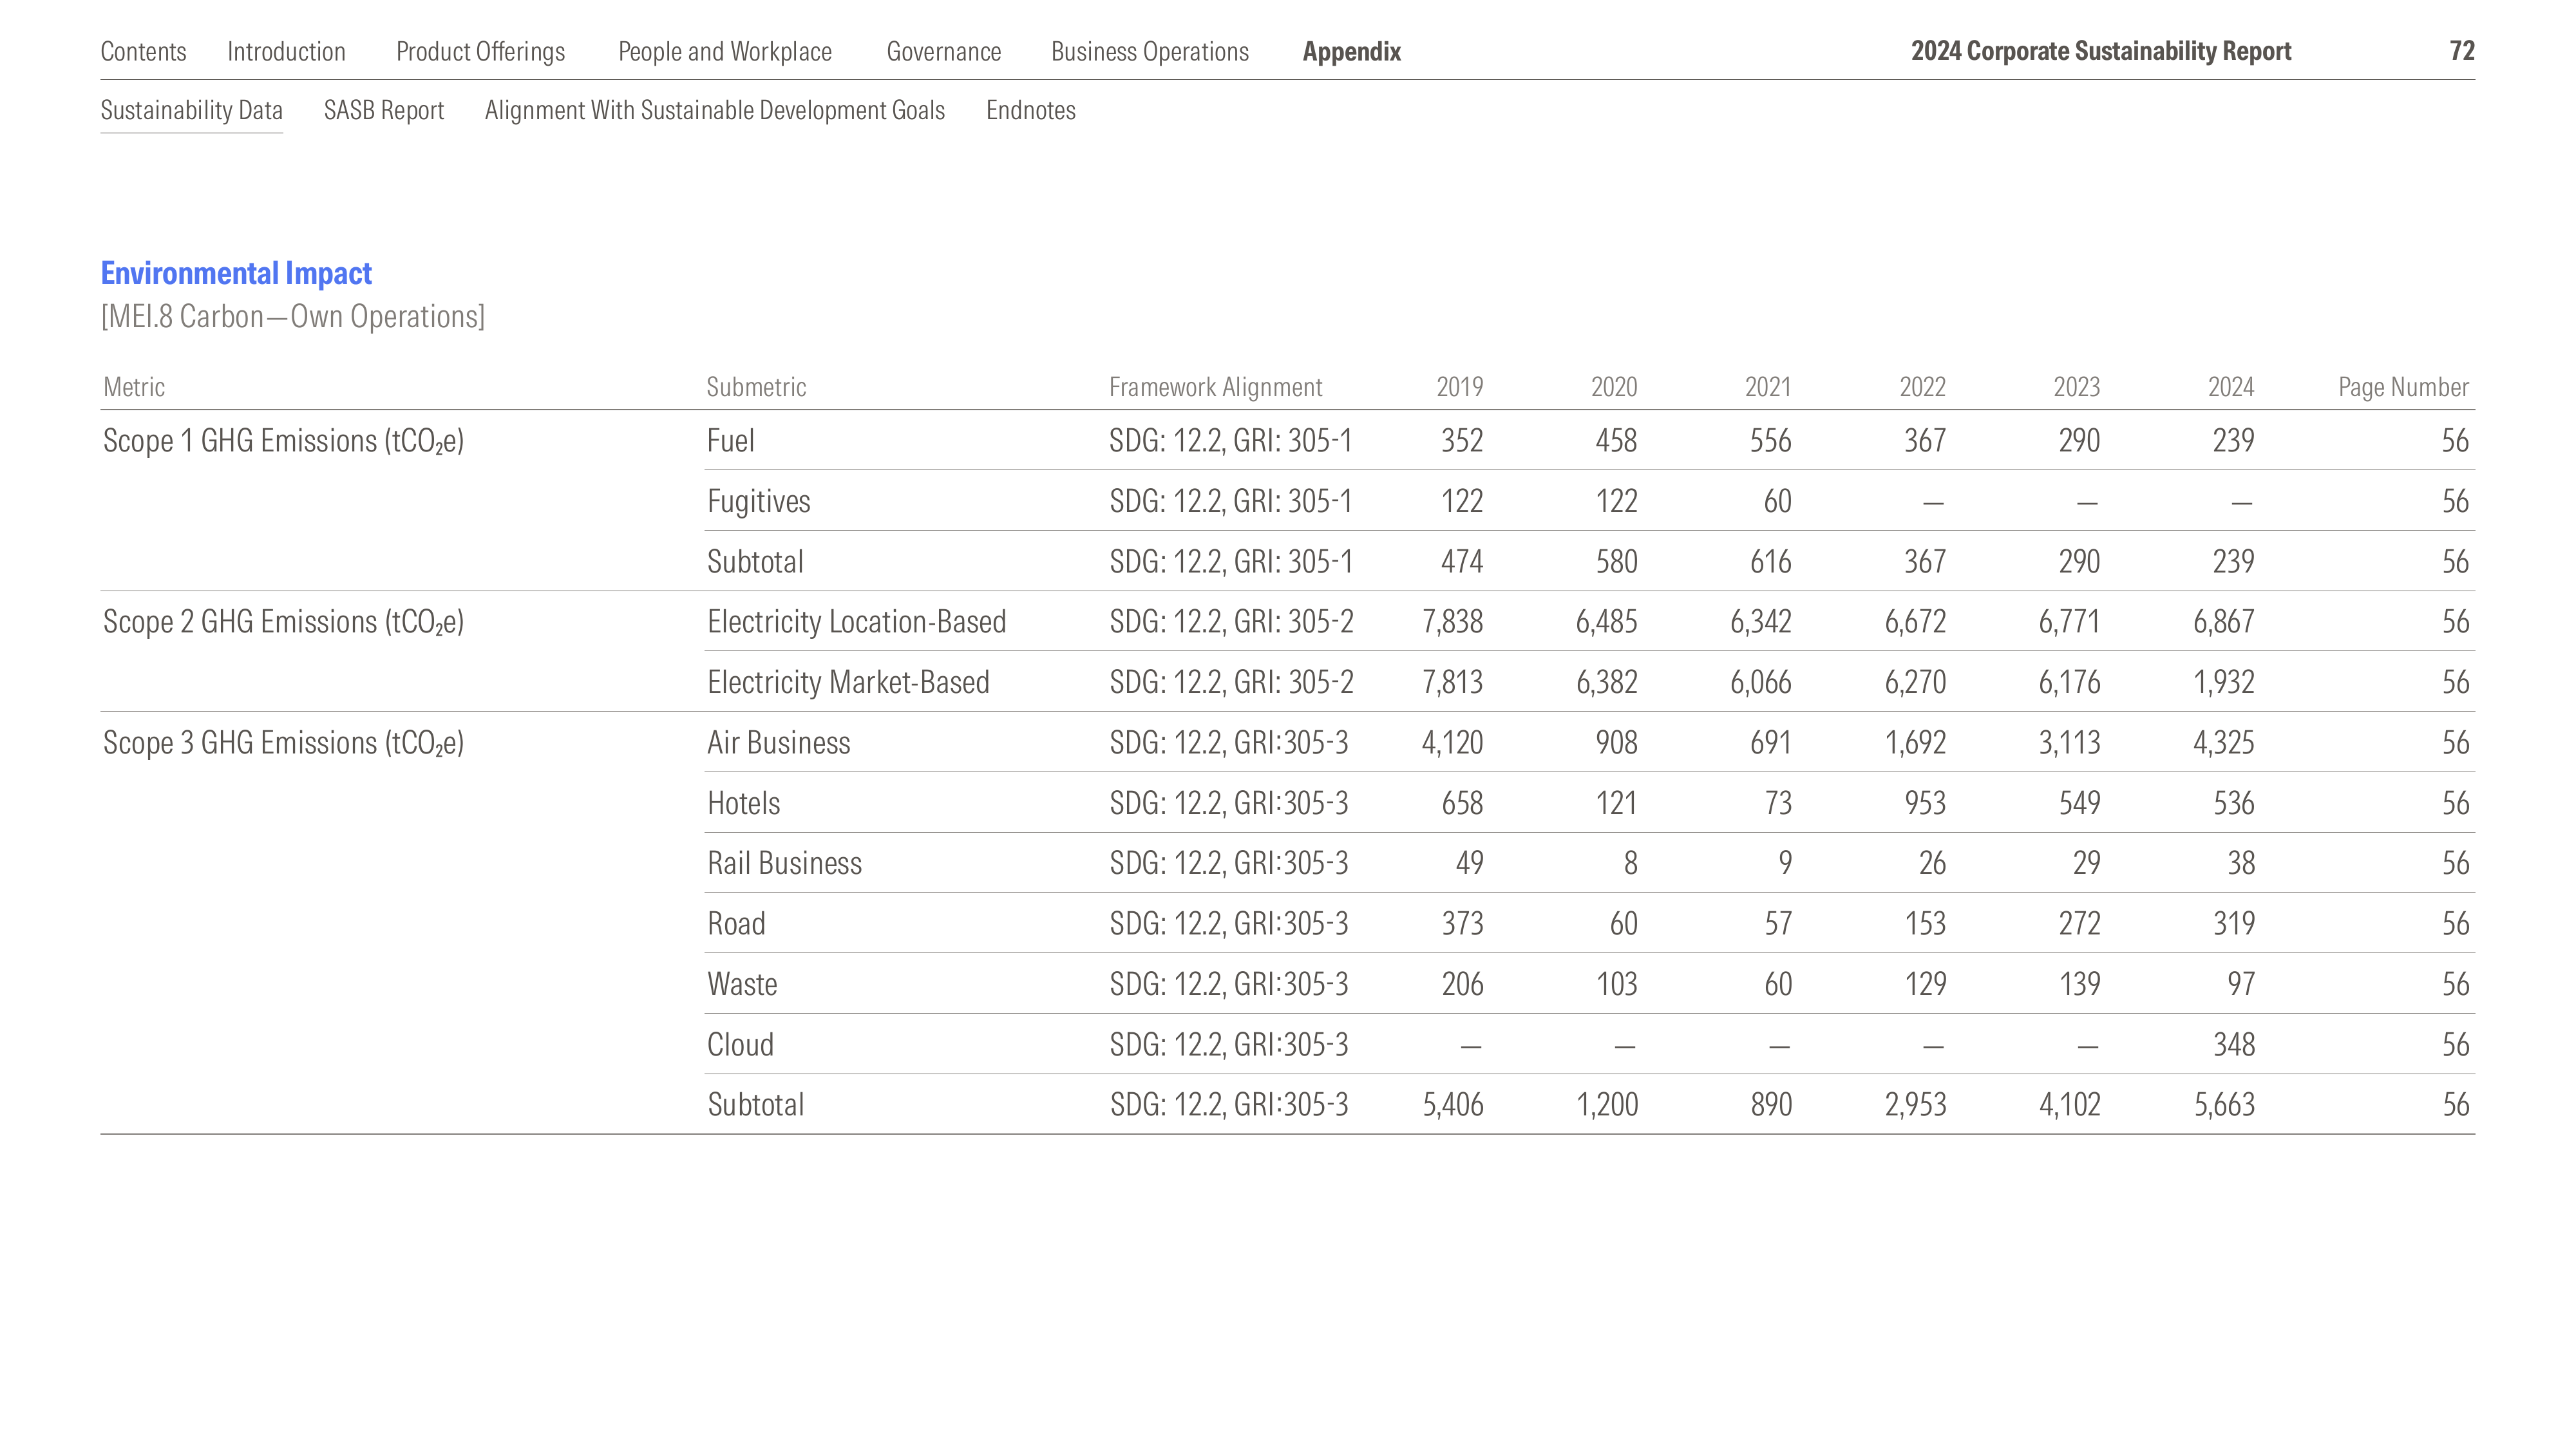Click the MEI.8 Carbon—Own Operations subtitle
This screenshot has width=2576, height=1449.
(293, 316)
